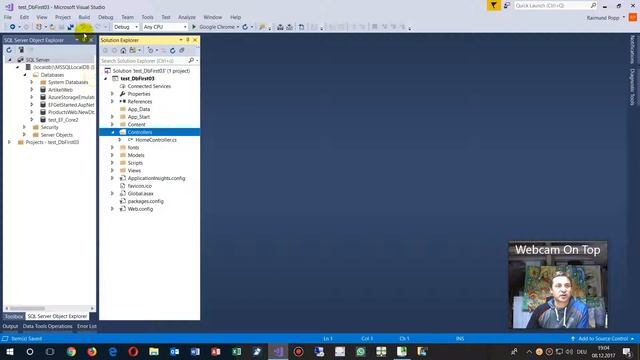Click the Visual Studio taskbar icon
The height and width of the screenshot is (360, 640).
click(278, 351)
